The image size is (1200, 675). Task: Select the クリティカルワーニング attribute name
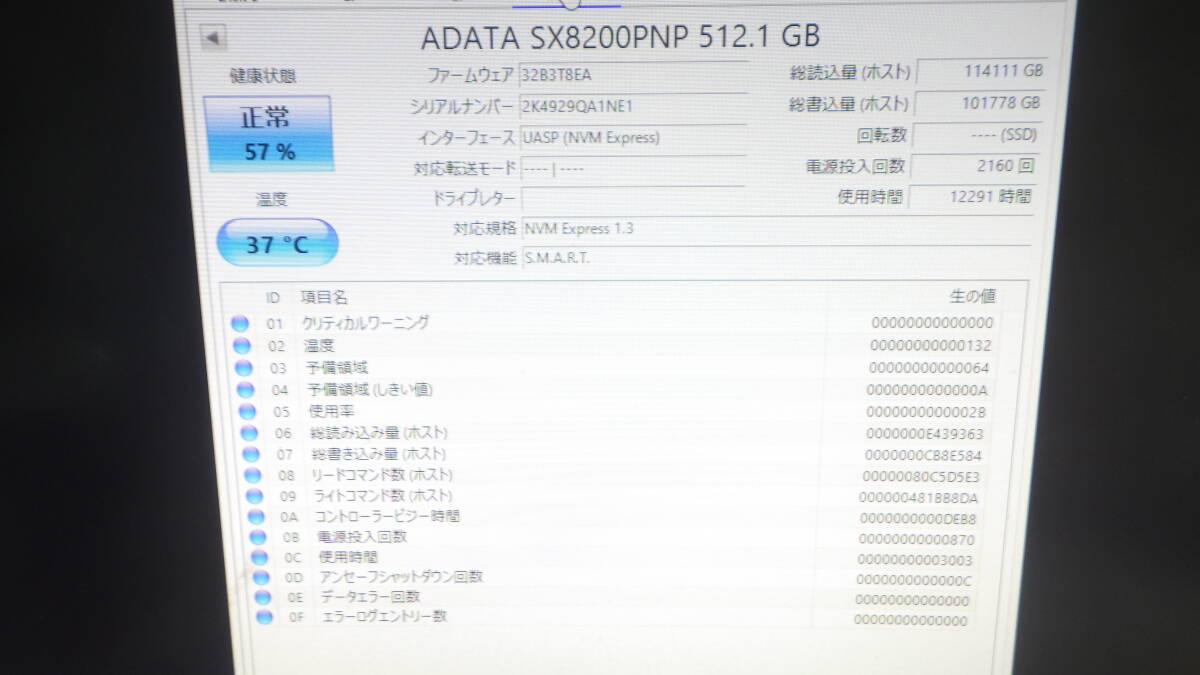point(366,323)
